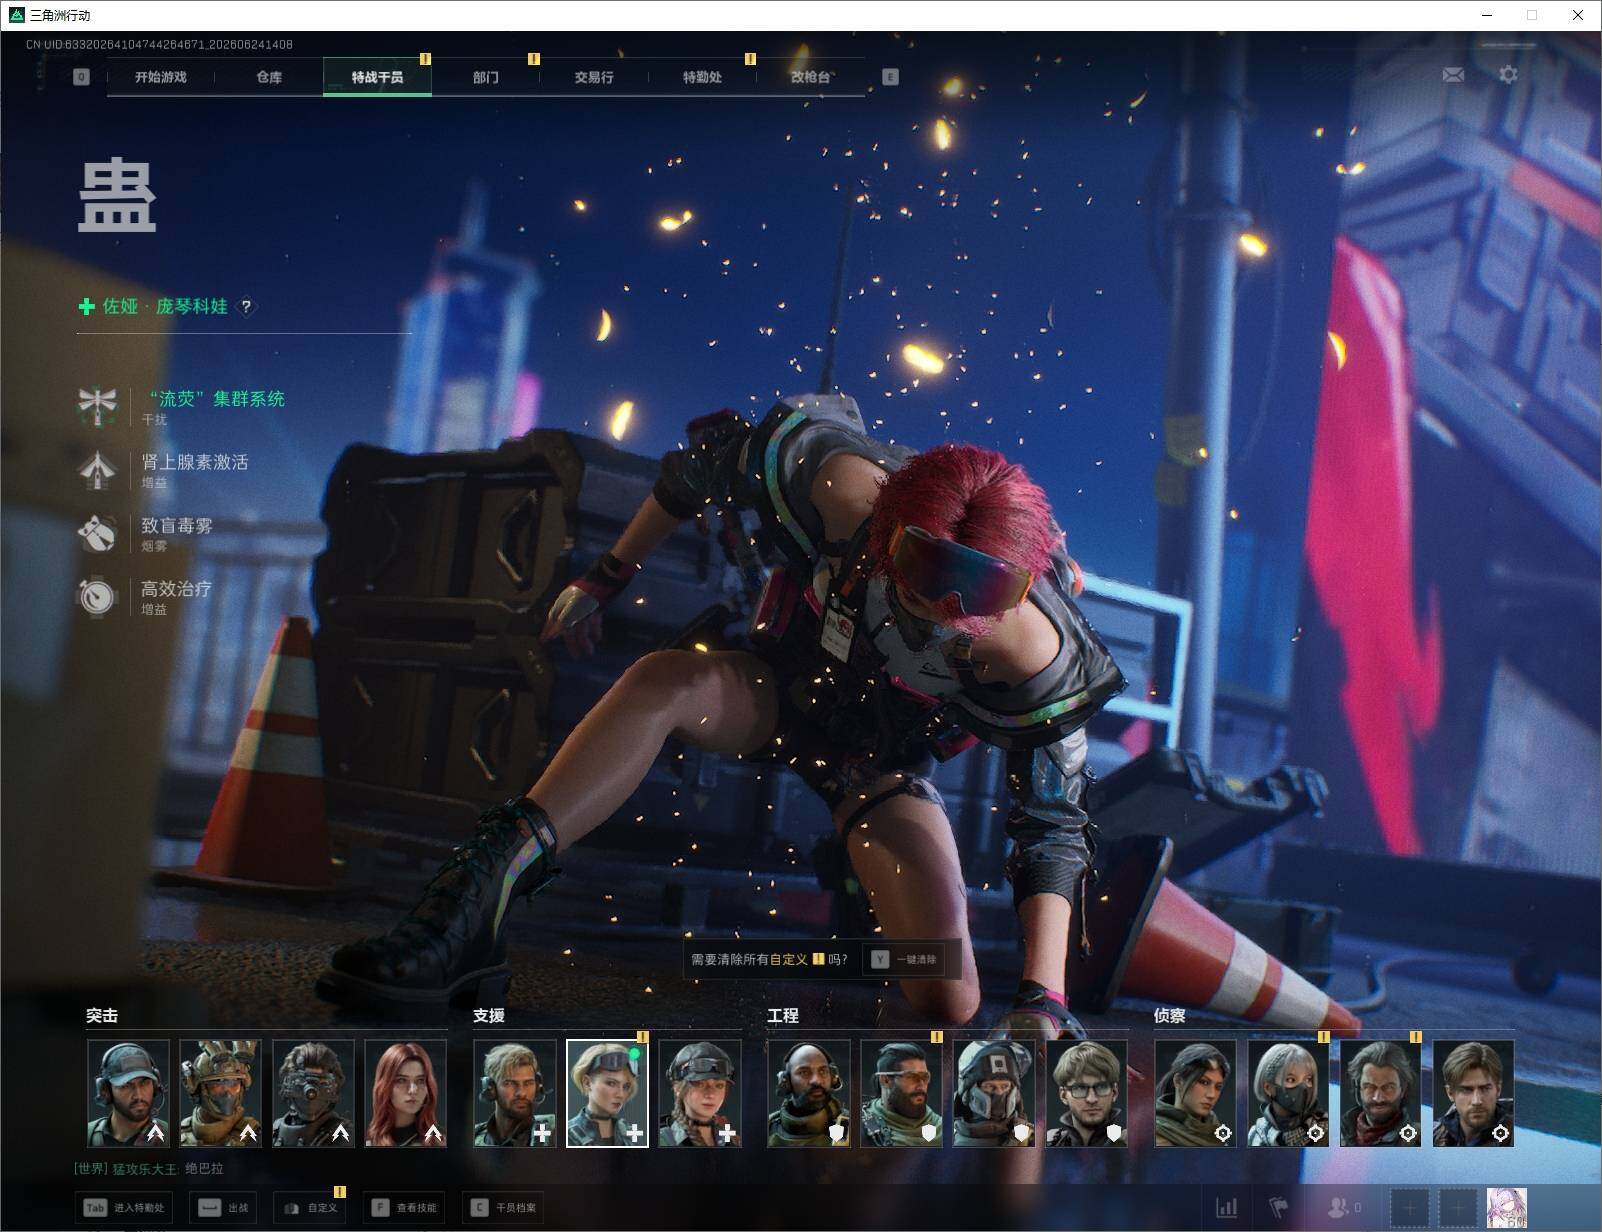This screenshot has height=1232, width=1602.
Task: Open the settings gear icon
Action: 1508,75
